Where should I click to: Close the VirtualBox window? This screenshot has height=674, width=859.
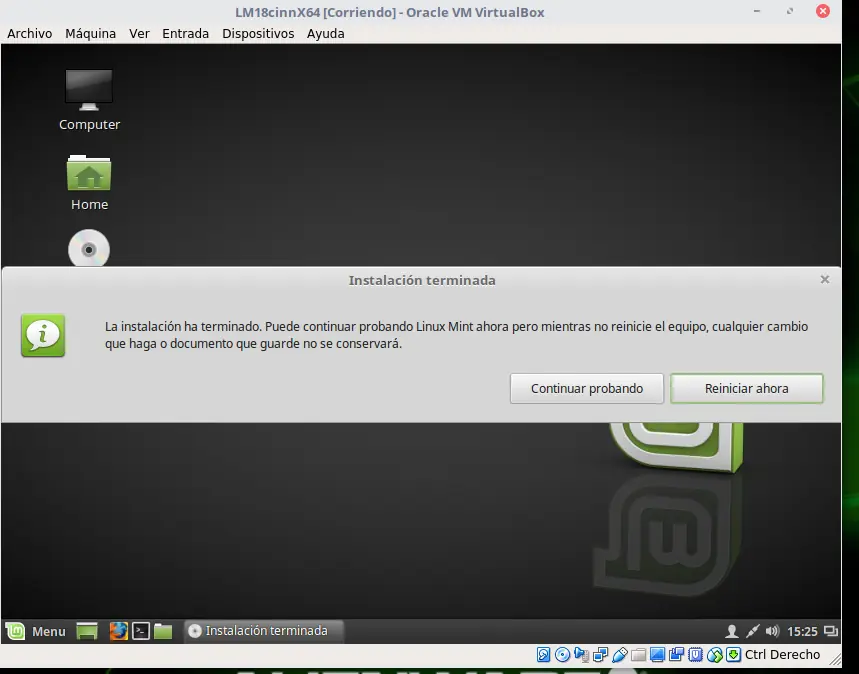point(823,11)
